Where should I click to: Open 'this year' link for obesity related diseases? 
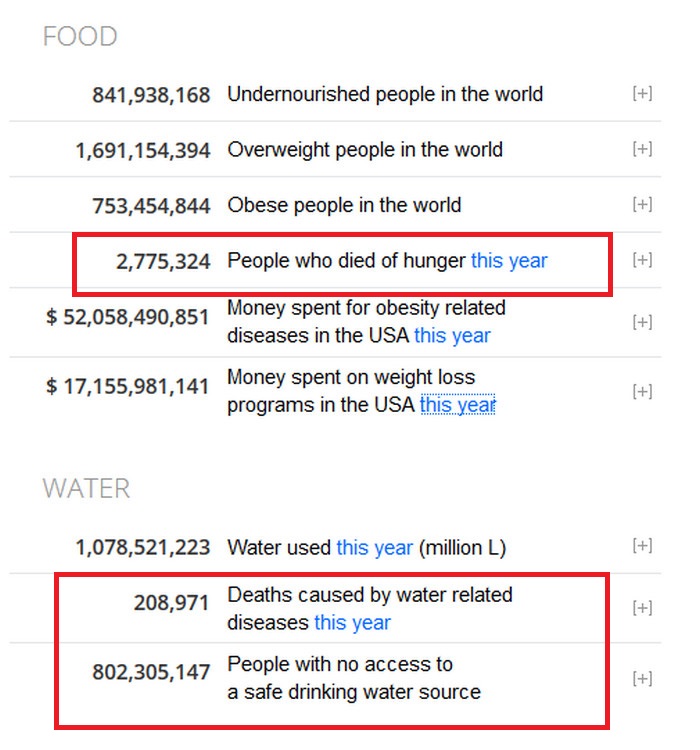[x=452, y=336]
